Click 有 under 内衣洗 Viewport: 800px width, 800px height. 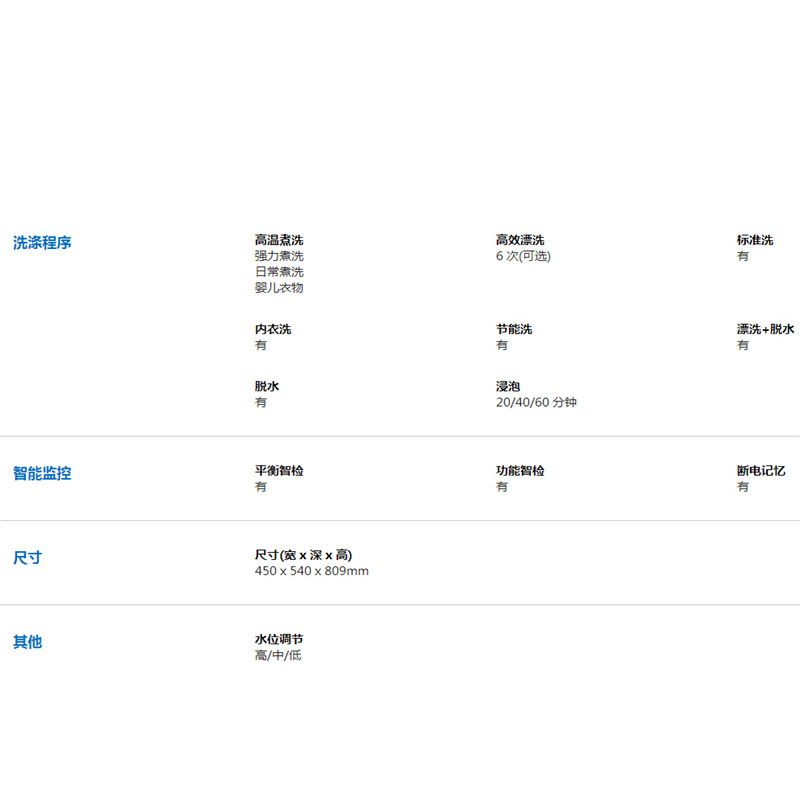pyautogui.click(x=261, y=345)
